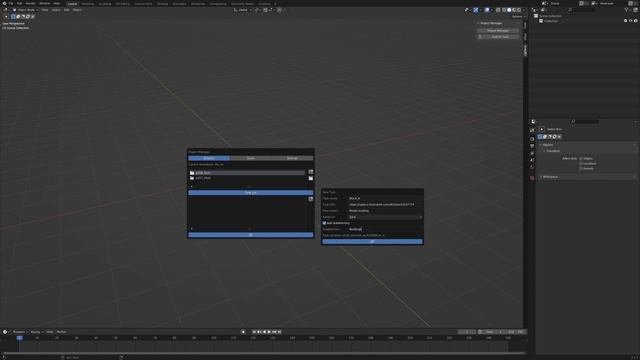Select rendered viewport shading
640x360 pixels.
pyautogui.click(x=519, y=10)
